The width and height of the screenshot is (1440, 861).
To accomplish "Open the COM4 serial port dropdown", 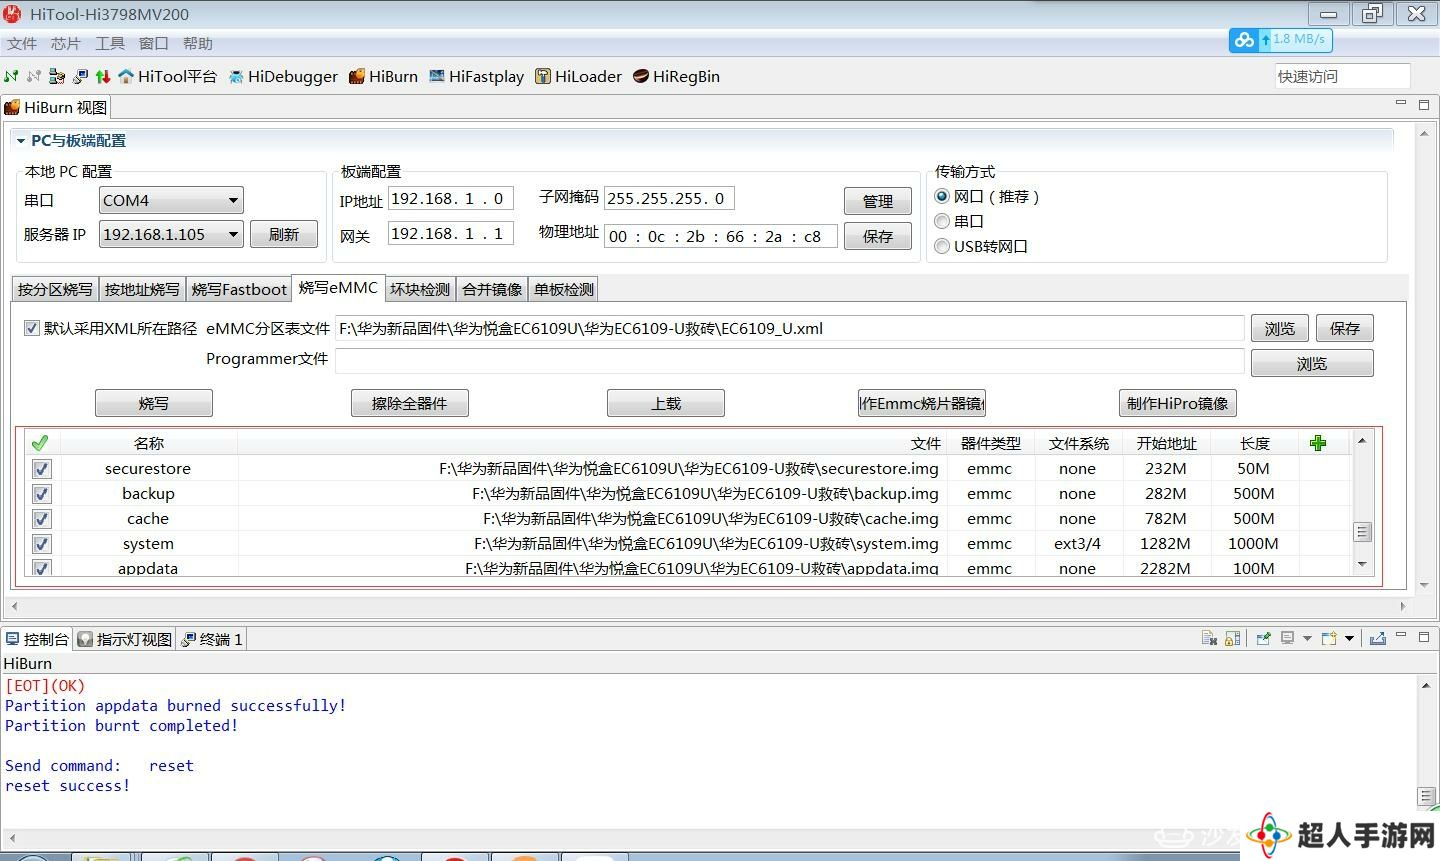I will (x=171, y=200).
